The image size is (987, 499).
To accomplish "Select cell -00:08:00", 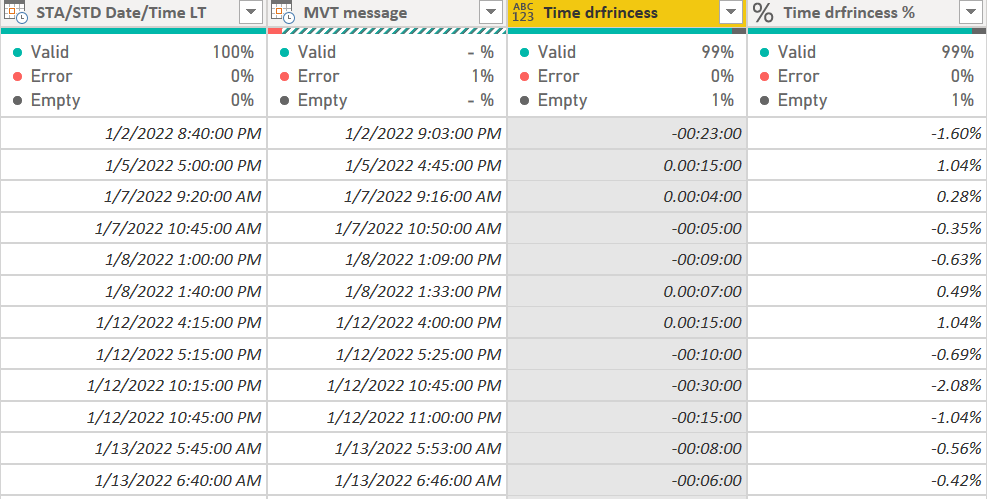I will [x=627, y=448].
